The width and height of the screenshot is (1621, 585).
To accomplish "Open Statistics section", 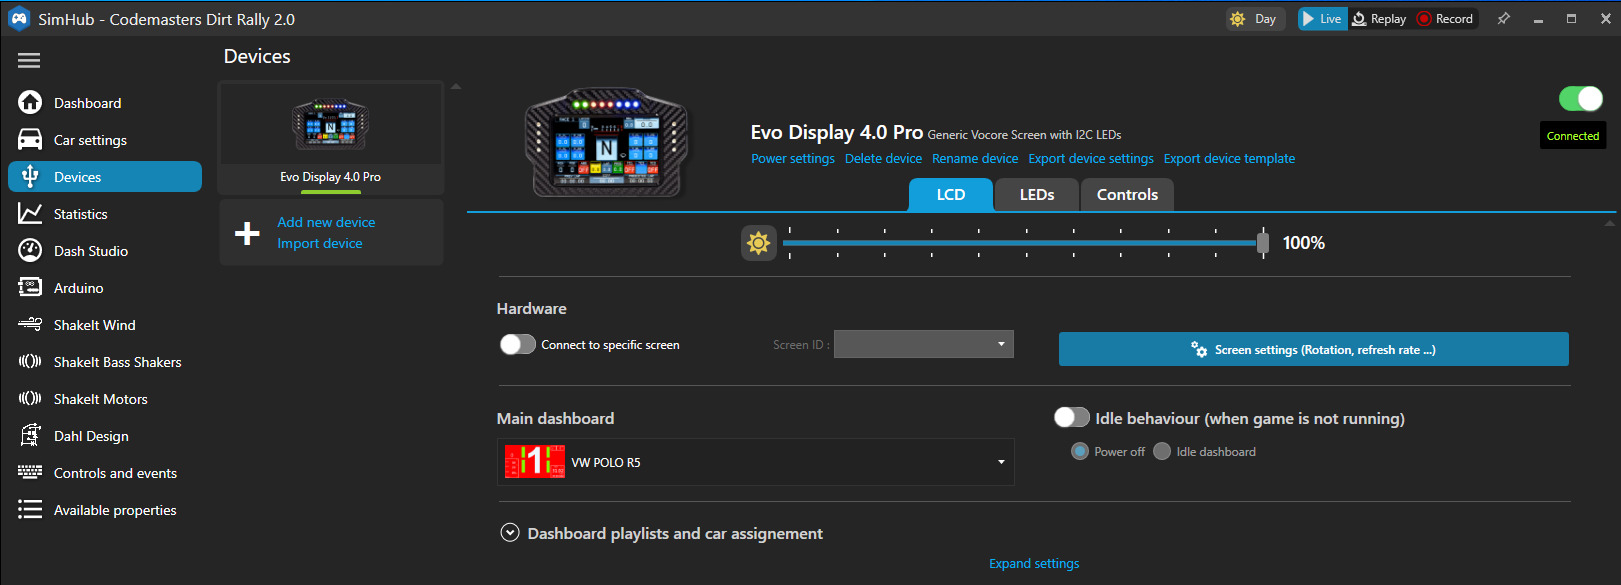I will (105, 214).
